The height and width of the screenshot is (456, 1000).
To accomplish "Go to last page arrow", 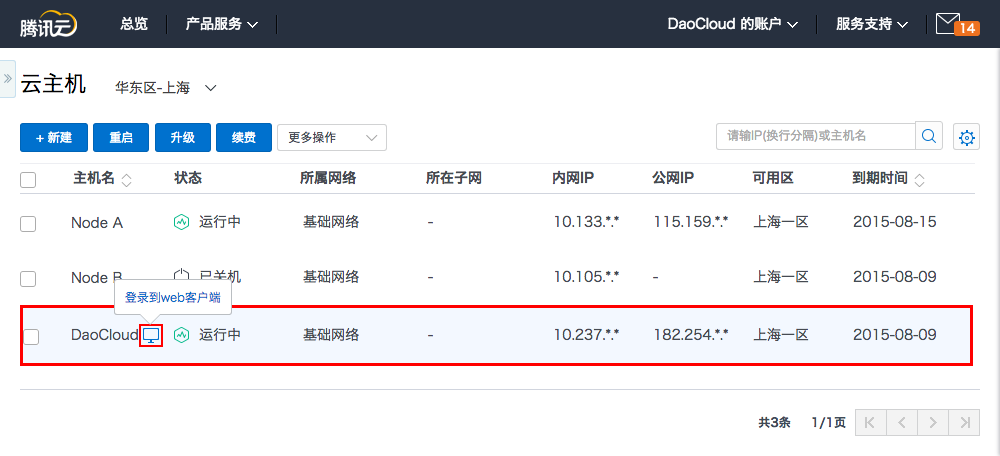I will [x=964, y=422].
